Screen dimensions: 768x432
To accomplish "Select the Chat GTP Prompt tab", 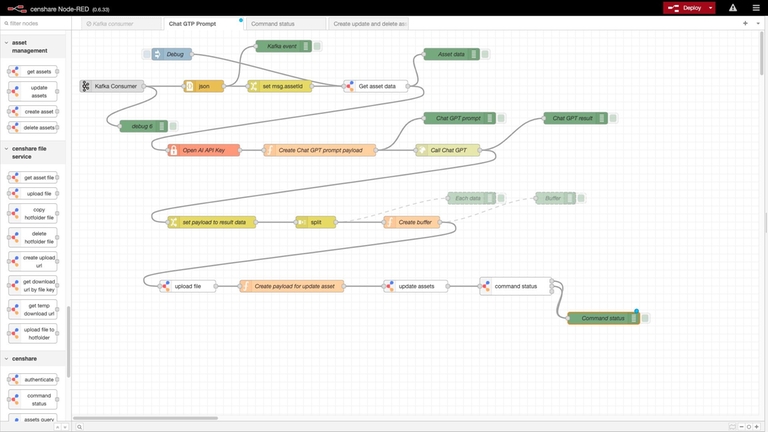I will point(203,24).
